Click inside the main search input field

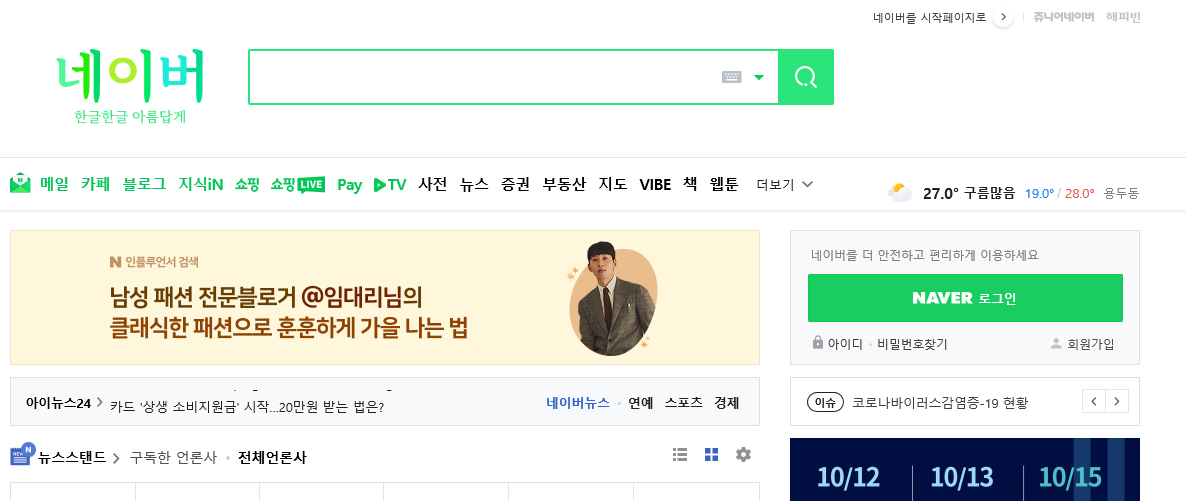point(484,77)
